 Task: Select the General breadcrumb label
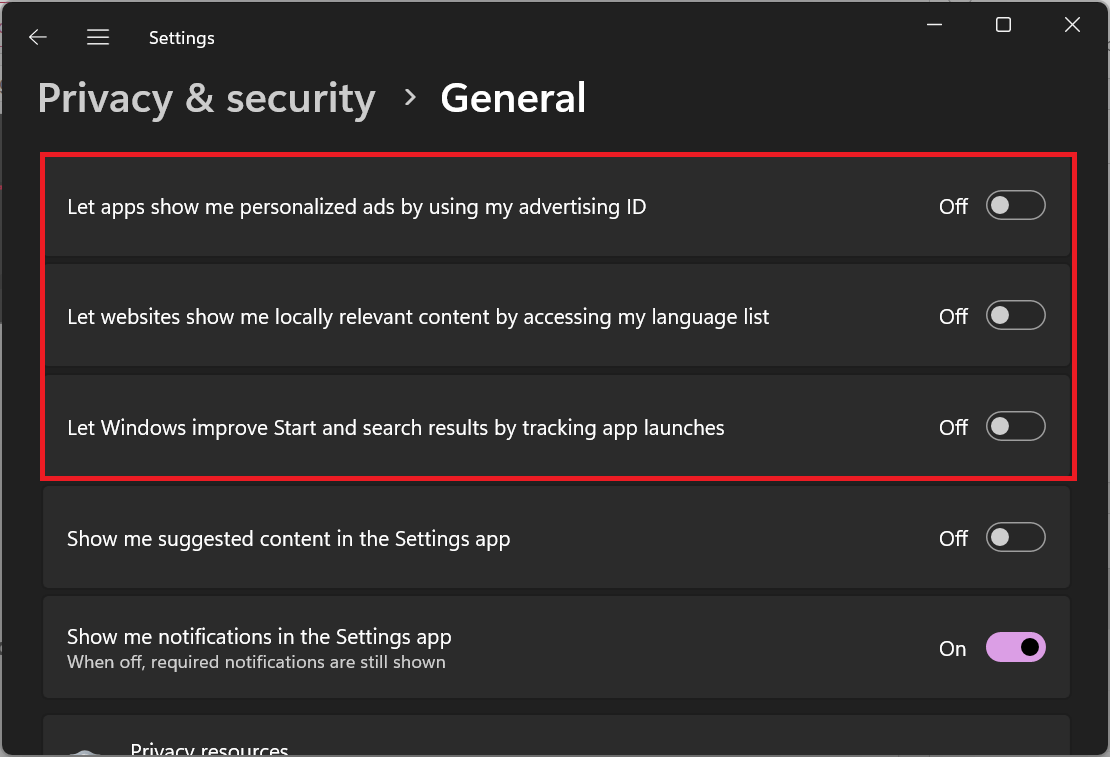[x=513, y=98]
